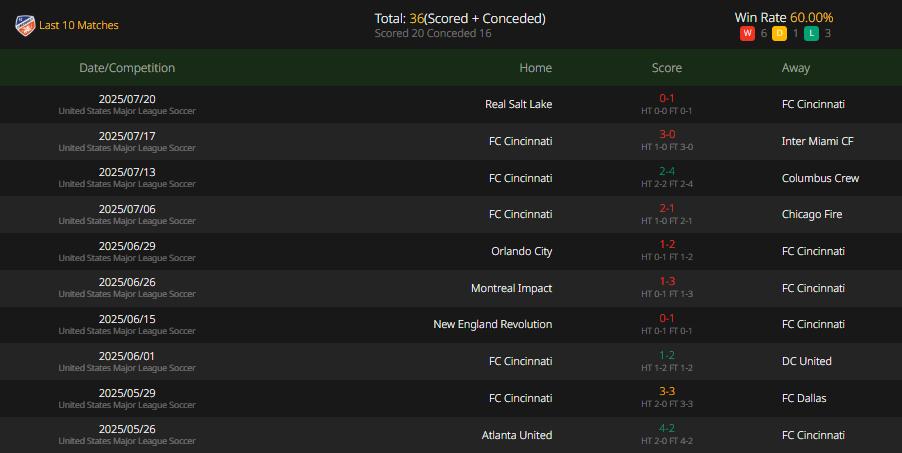
Task: Click FC Cincinnati away team in Real Salt Lake row
Action: (813, 104)
